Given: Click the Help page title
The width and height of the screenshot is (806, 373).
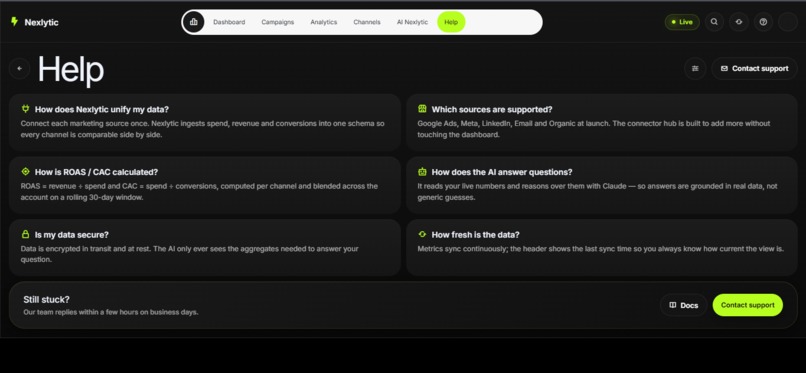Looking at the screenshot, I should coord(71,69).
